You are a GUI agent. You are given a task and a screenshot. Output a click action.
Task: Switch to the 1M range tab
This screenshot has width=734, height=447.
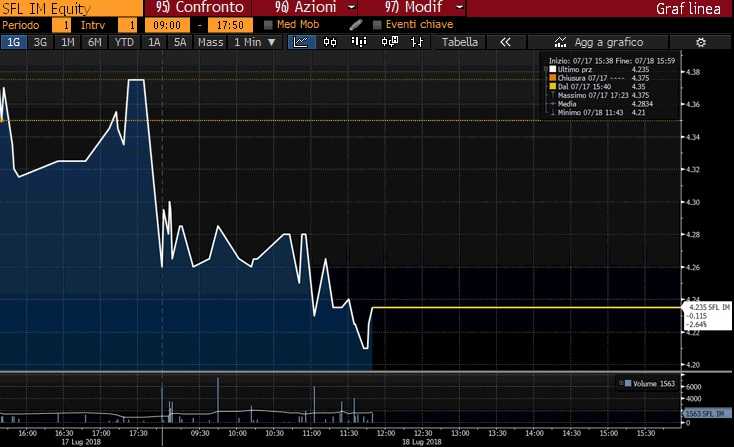coord(67,42)
